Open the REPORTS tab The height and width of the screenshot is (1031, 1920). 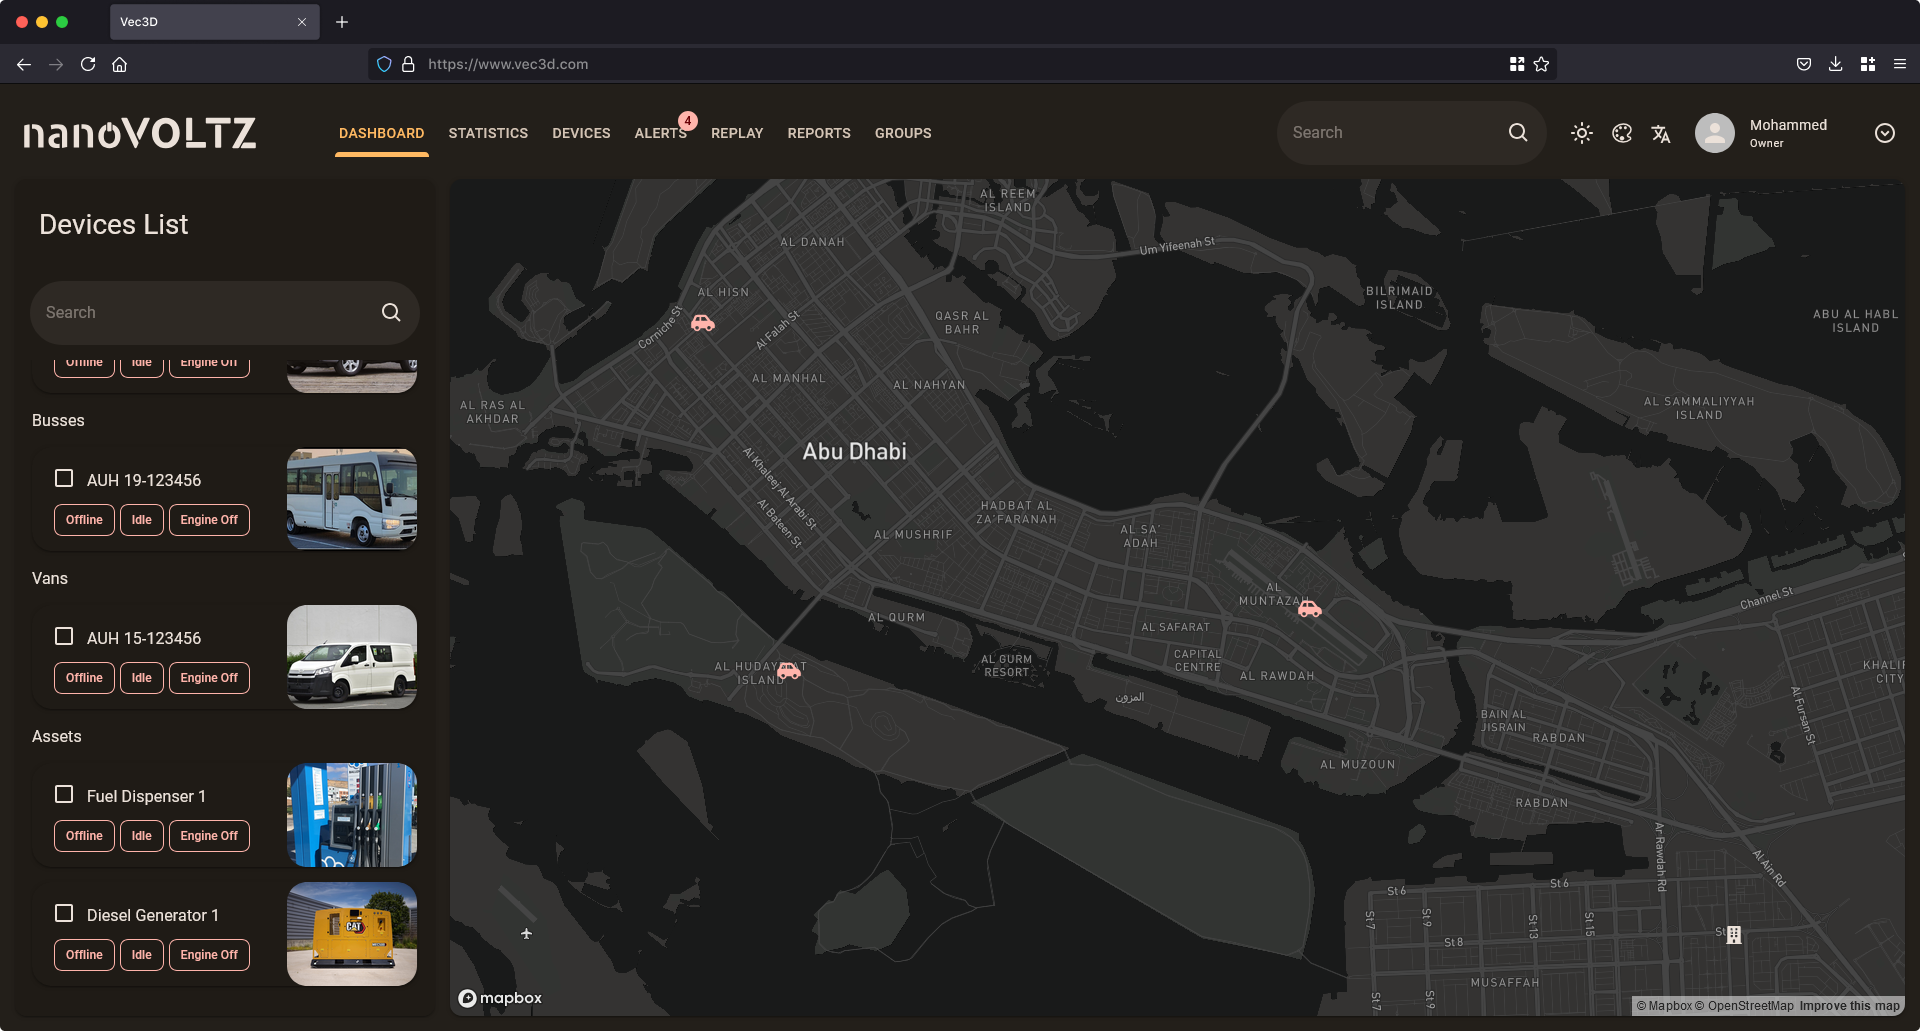(819, 133)
